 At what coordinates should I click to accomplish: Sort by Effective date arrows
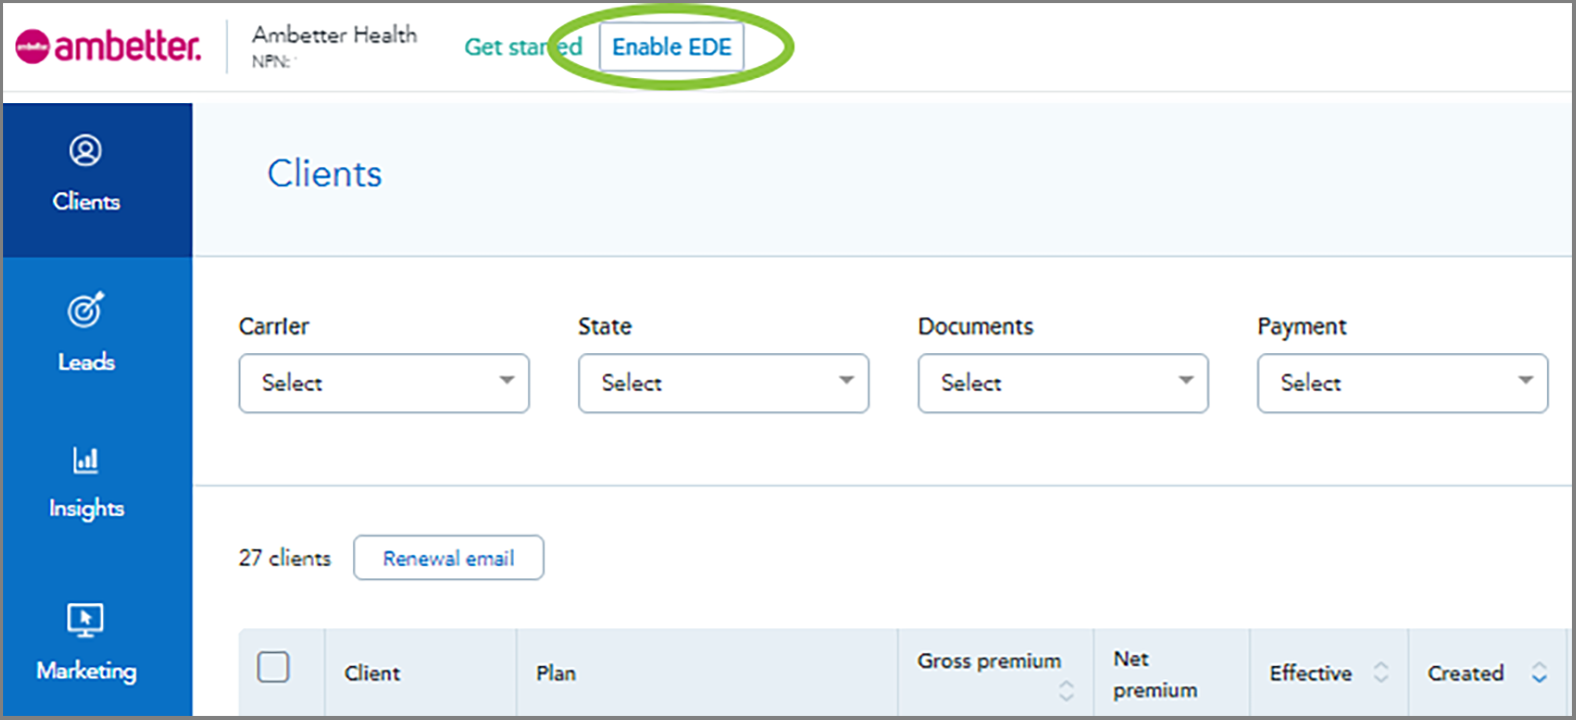(x=1381, y=673)
